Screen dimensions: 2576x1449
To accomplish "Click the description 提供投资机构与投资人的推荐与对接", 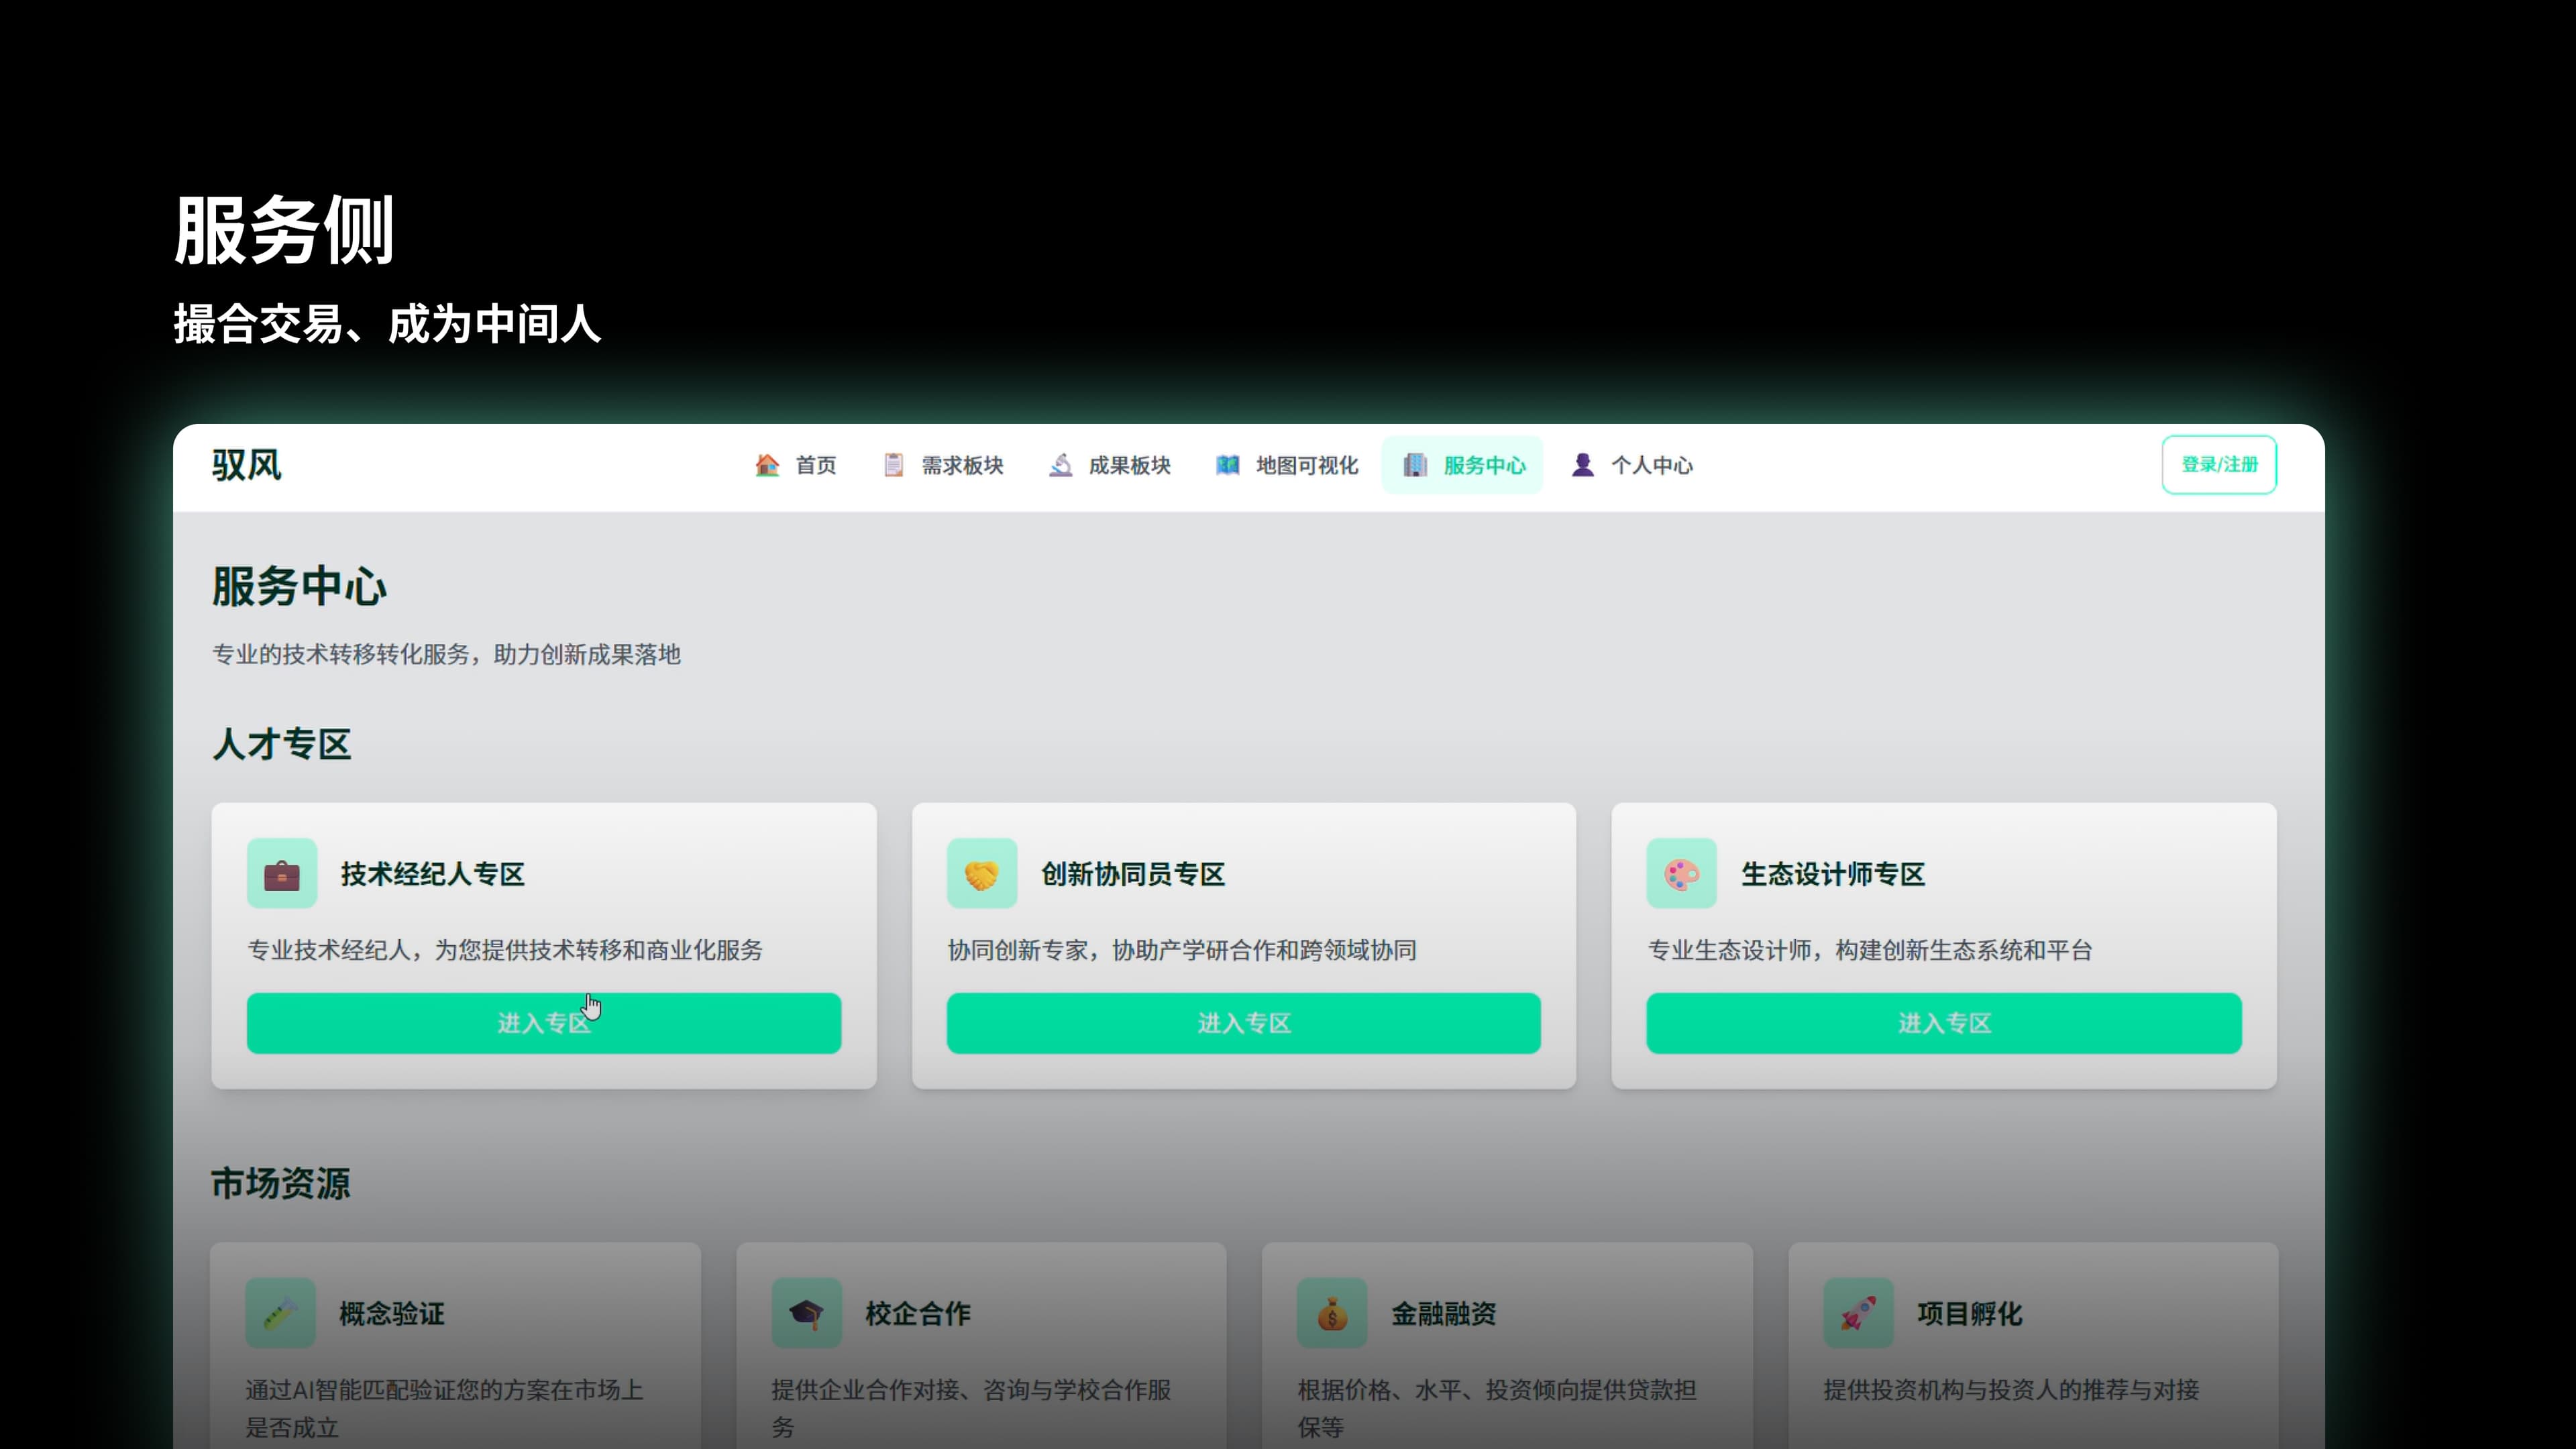I will [x=2011, y=1390].
